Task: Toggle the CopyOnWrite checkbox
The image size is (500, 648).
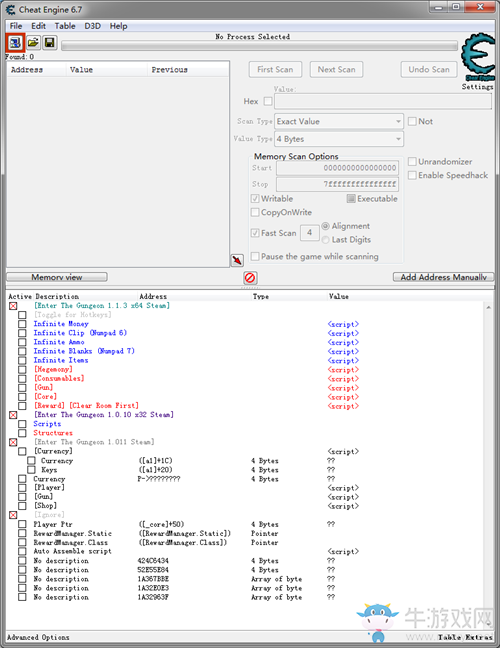Action: [255, 212]
